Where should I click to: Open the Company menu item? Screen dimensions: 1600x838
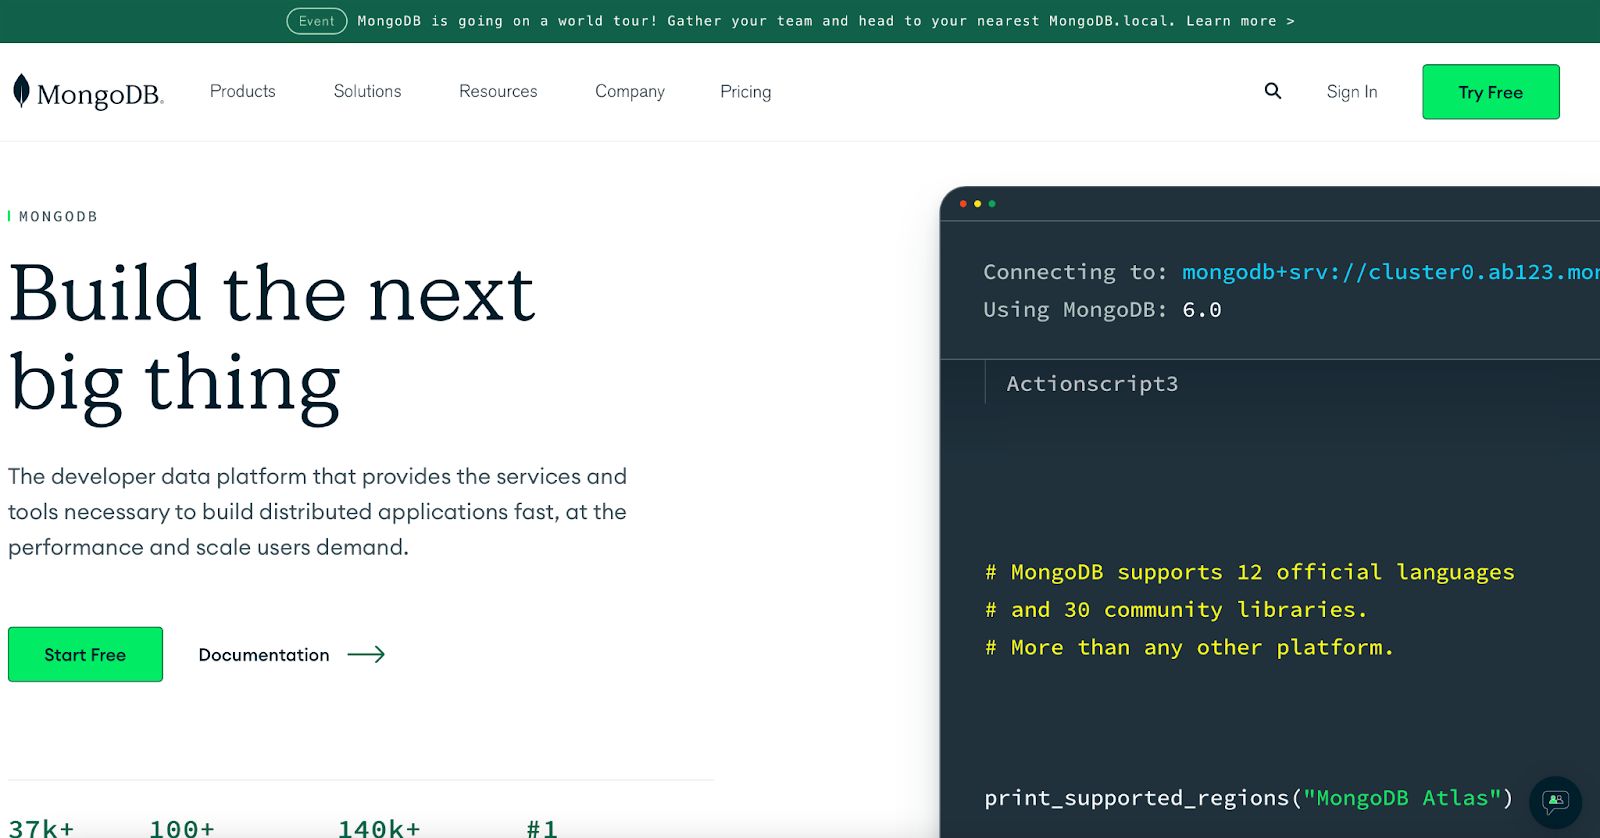(x=629, y=91)
